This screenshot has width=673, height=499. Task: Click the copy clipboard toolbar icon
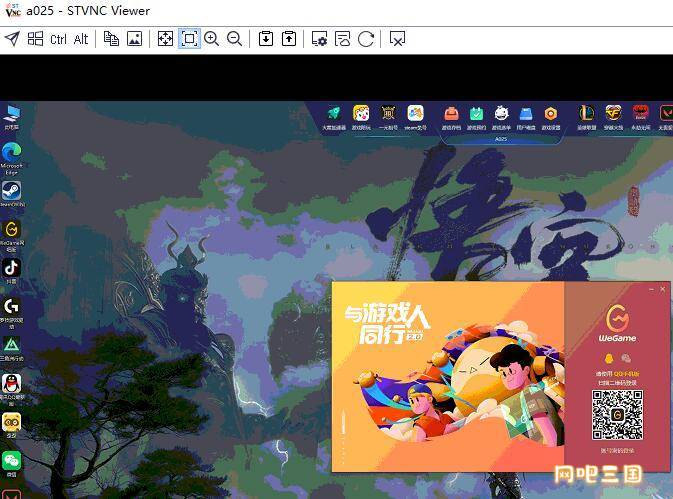[112, 39]
